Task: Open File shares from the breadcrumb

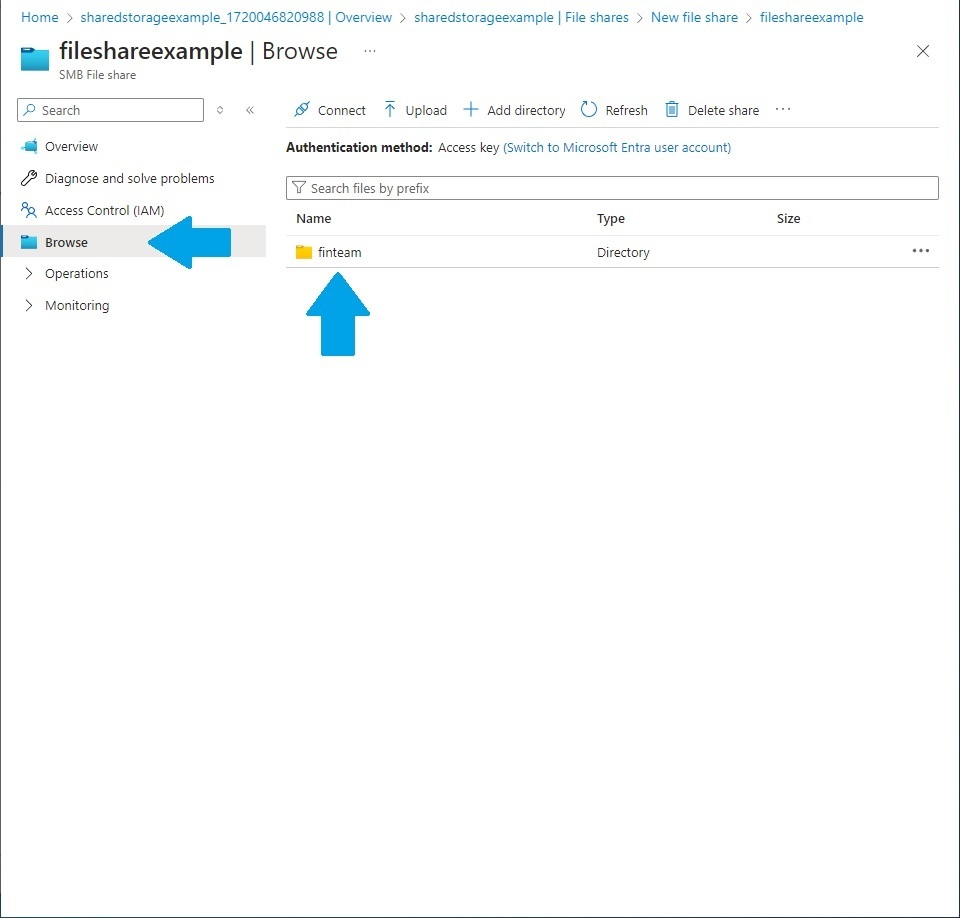Action: [597, 17]
